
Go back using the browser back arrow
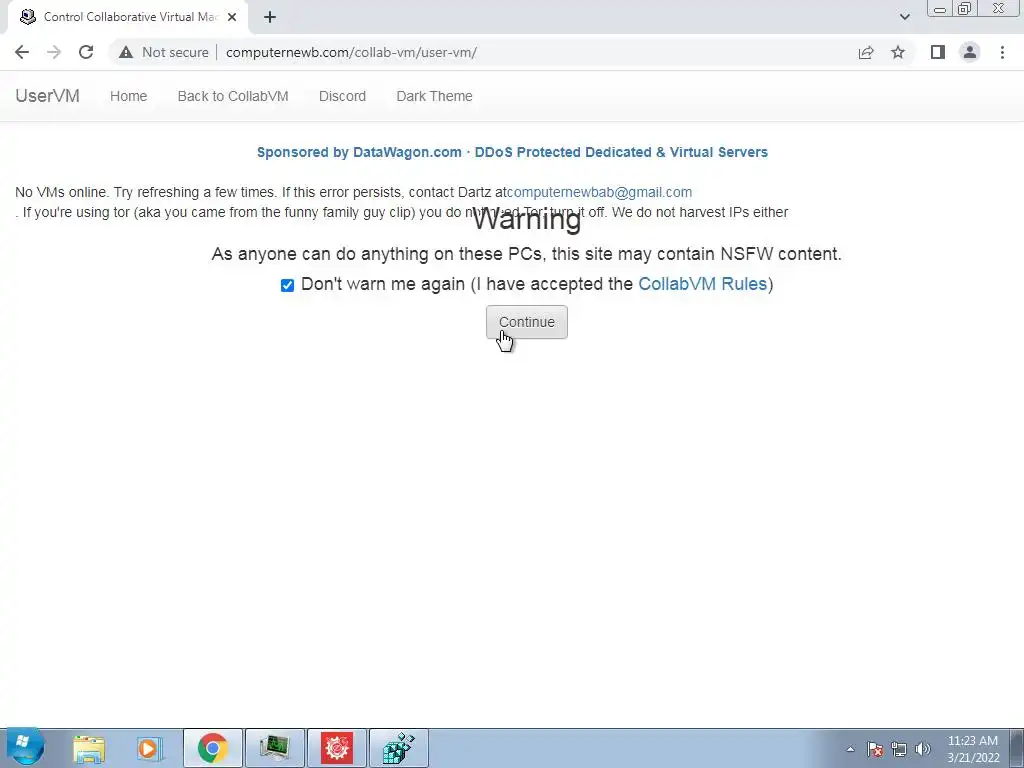[22, 52]
